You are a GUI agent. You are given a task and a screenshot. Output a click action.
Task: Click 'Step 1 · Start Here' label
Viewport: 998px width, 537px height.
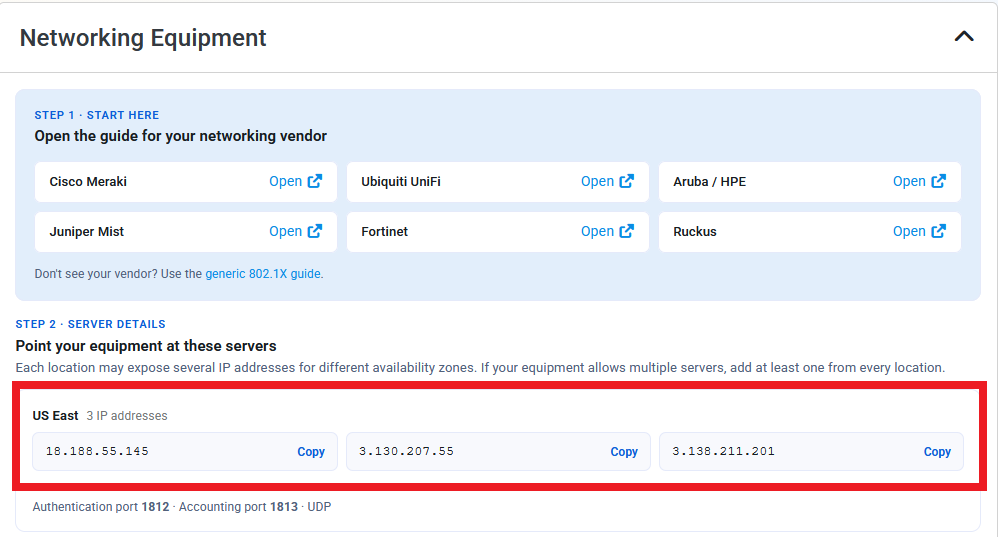[97, 115]
